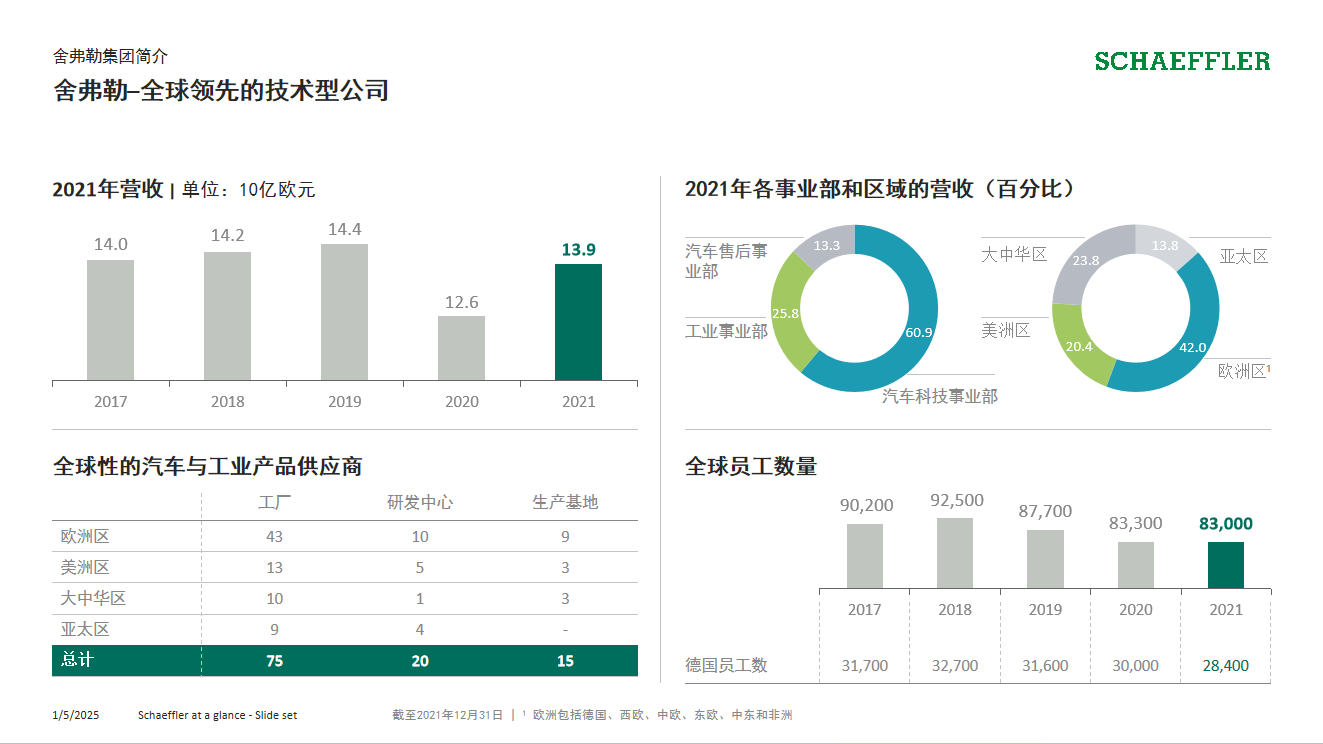Screen dimensions: 1323x744
Task: Select the 13.8 light gray donut segment
Action: pyautogui.click(x=1166, y=244)
